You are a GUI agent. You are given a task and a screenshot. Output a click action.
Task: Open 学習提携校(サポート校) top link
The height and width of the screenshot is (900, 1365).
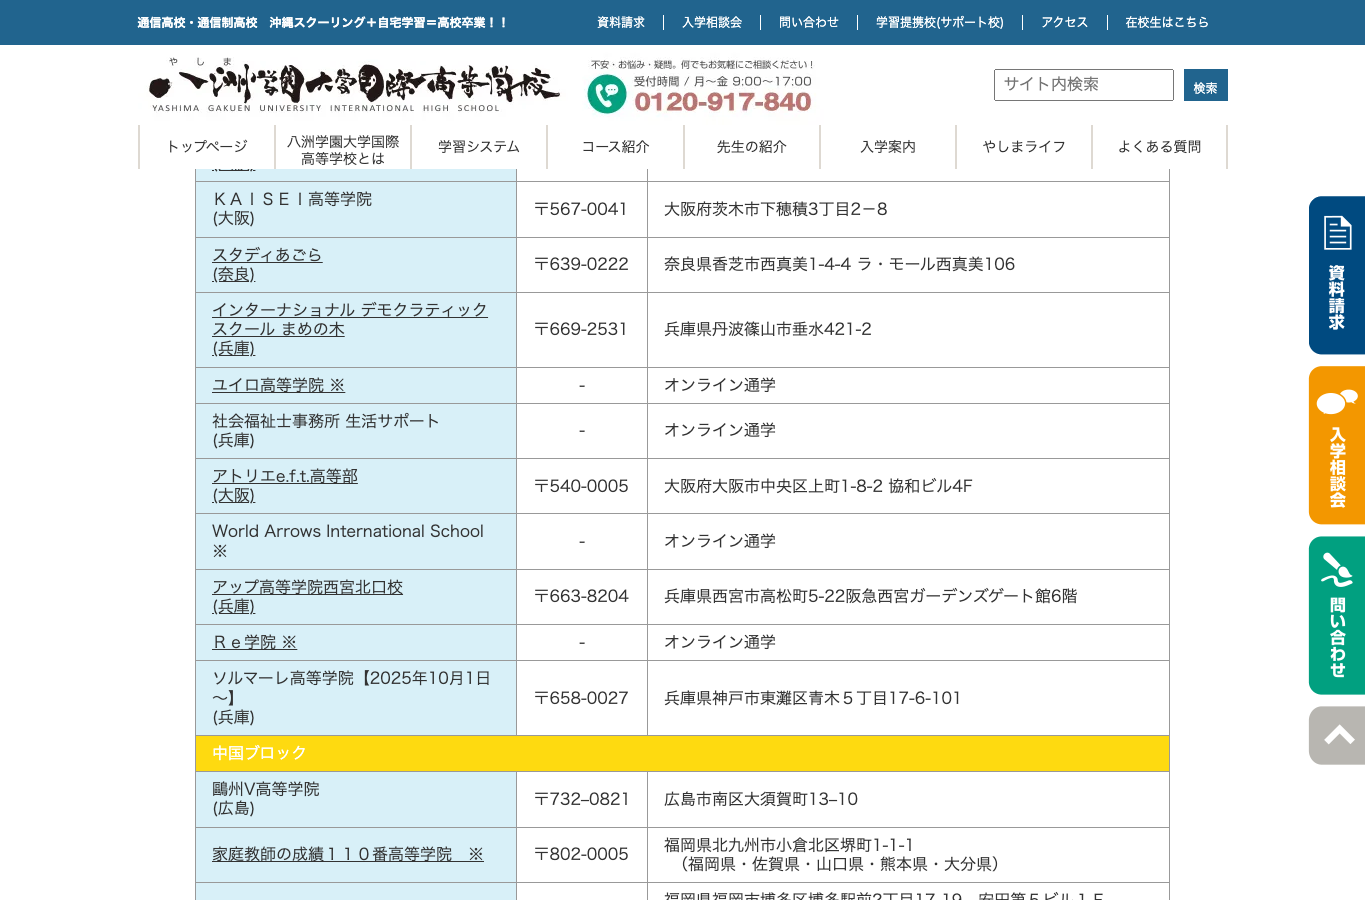pyautogui.click(x=939, y=22)
